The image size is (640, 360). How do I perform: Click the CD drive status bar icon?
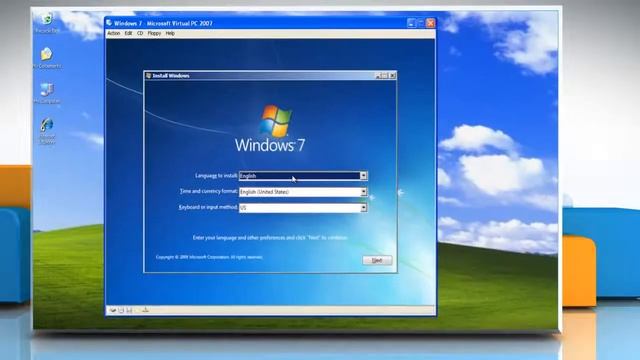pos(121,310)
